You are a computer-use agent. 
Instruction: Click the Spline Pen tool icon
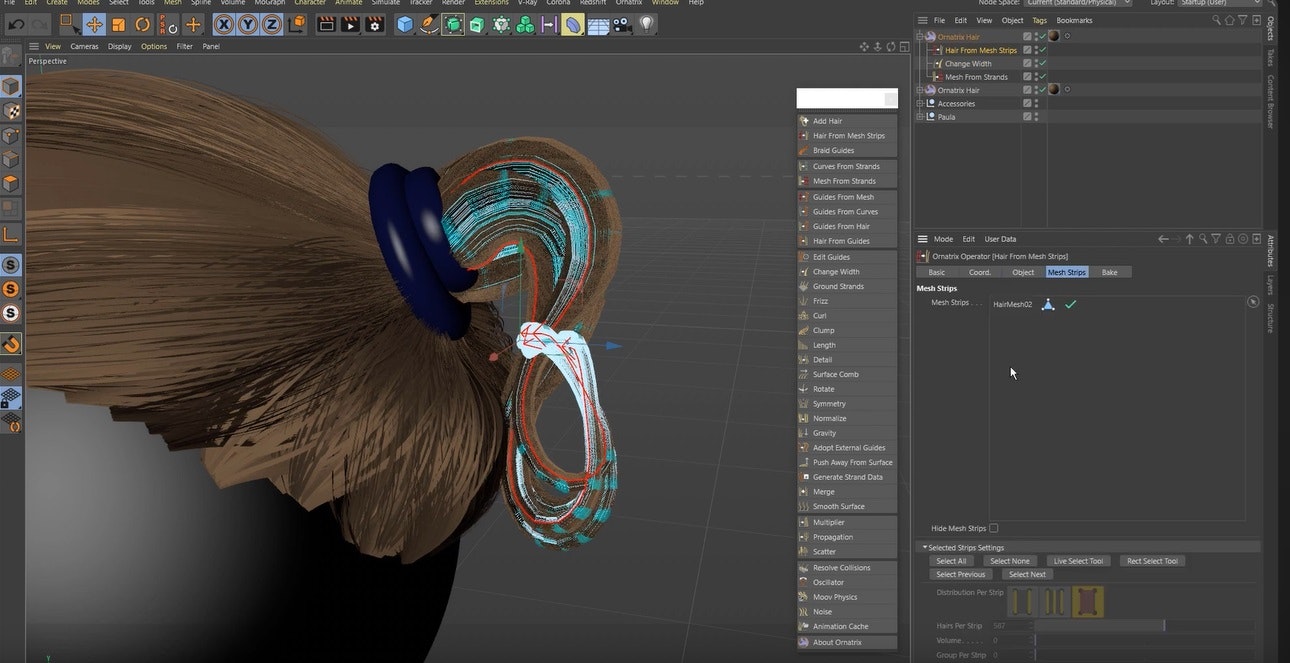429,24
